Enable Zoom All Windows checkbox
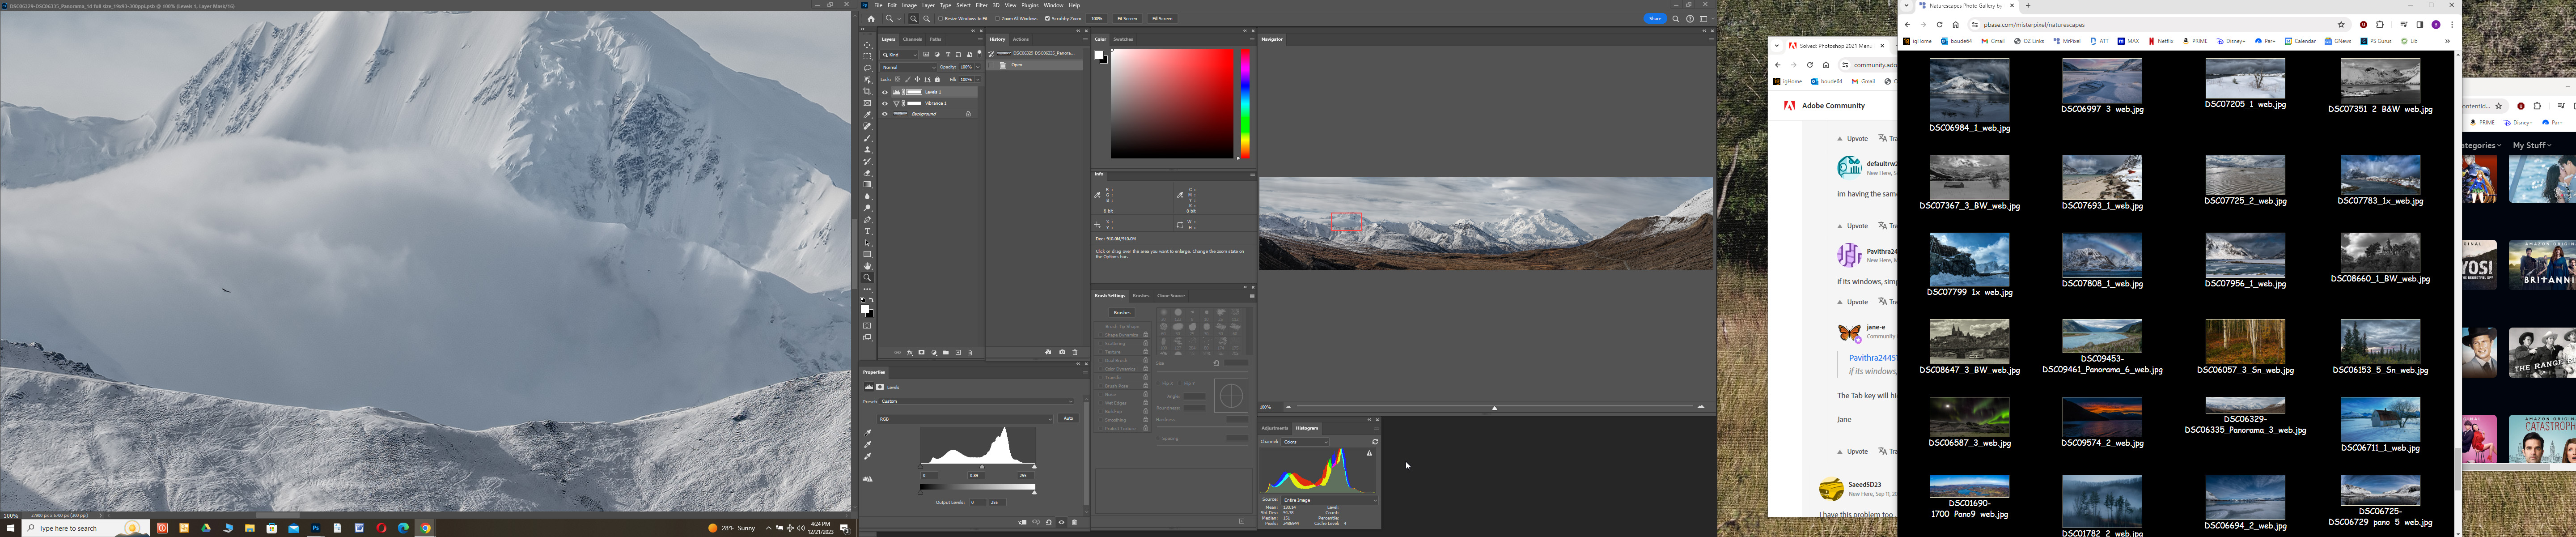Viewport: 2576px width, 537px height. coord(997,19)
